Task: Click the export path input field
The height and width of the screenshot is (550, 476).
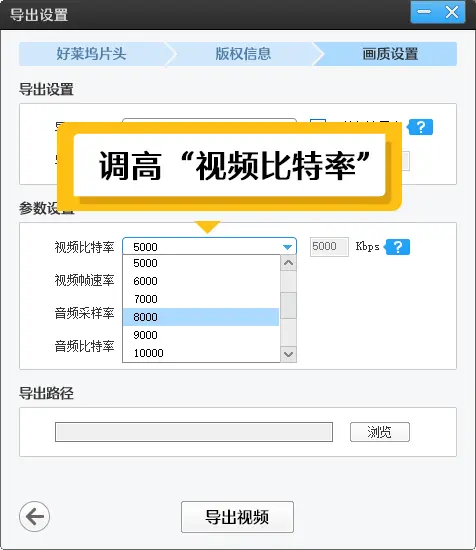Action: pyautogui.click(x=194, y=432)
